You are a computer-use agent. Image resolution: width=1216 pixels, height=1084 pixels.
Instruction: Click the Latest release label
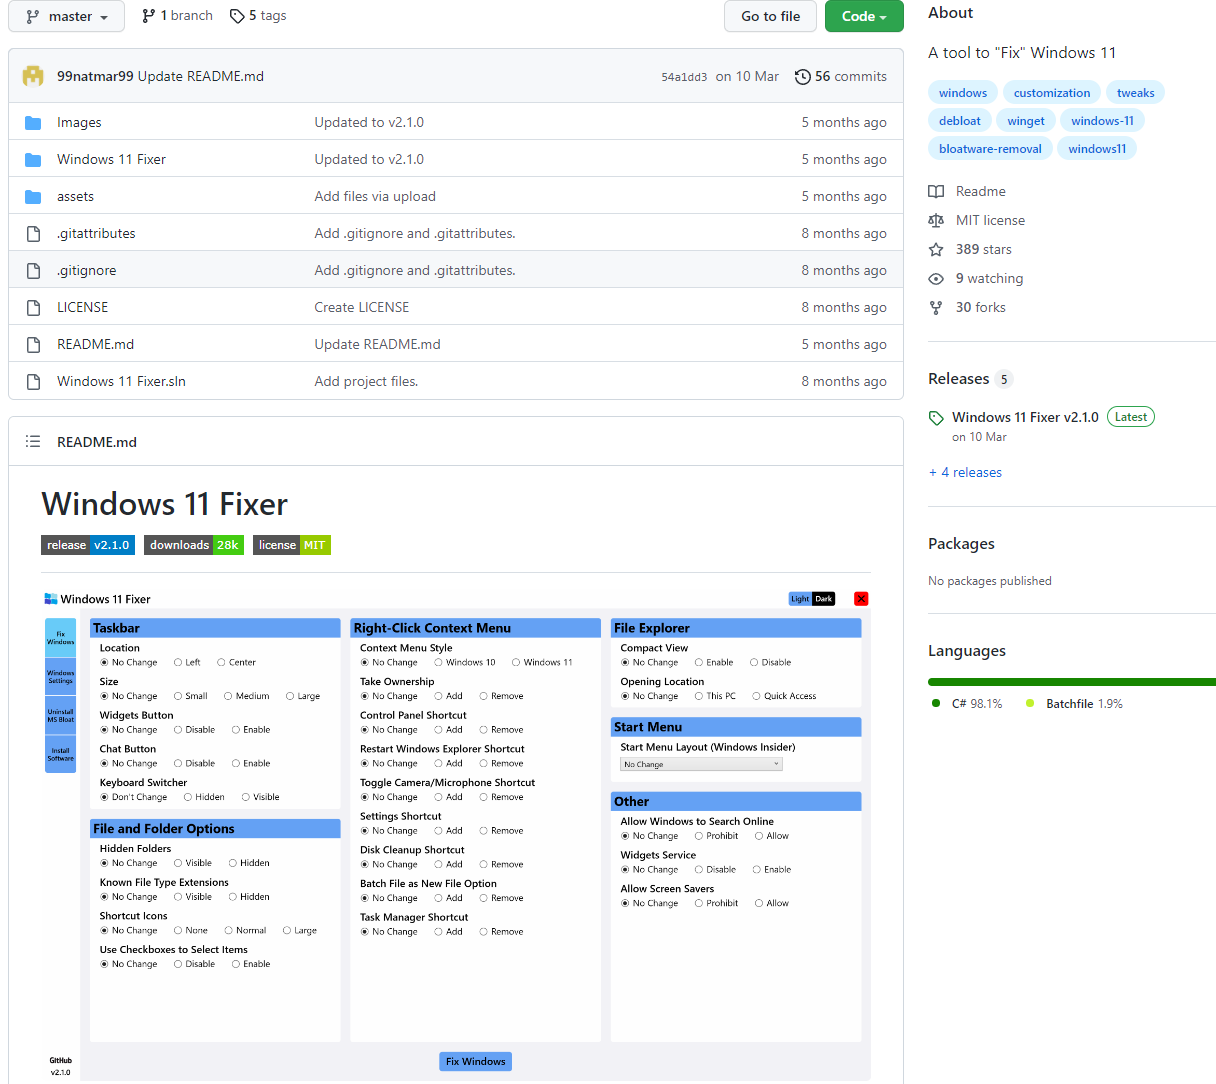click(x=1131, y=417)
